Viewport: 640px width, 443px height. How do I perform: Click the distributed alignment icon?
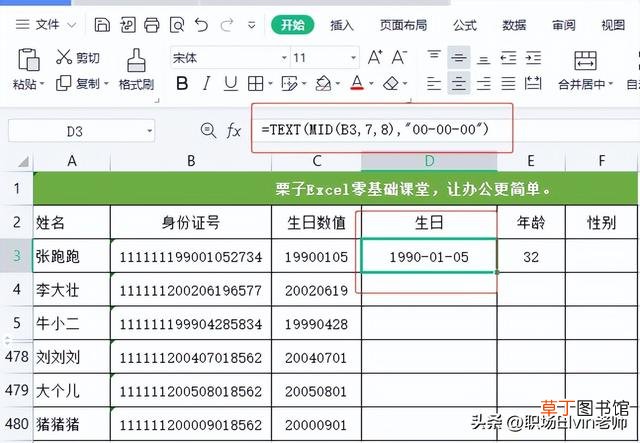pos(533,84)
